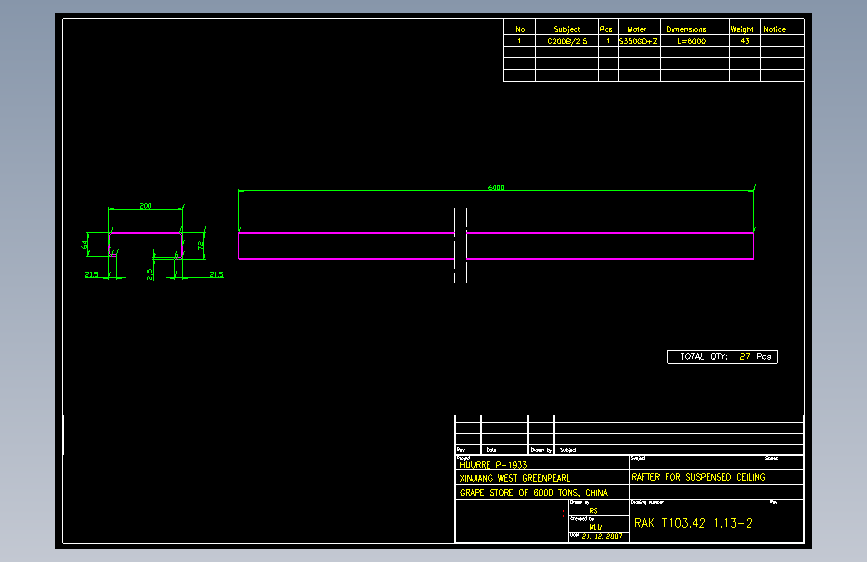Select the right magenta beam segment

pos(610,246)
